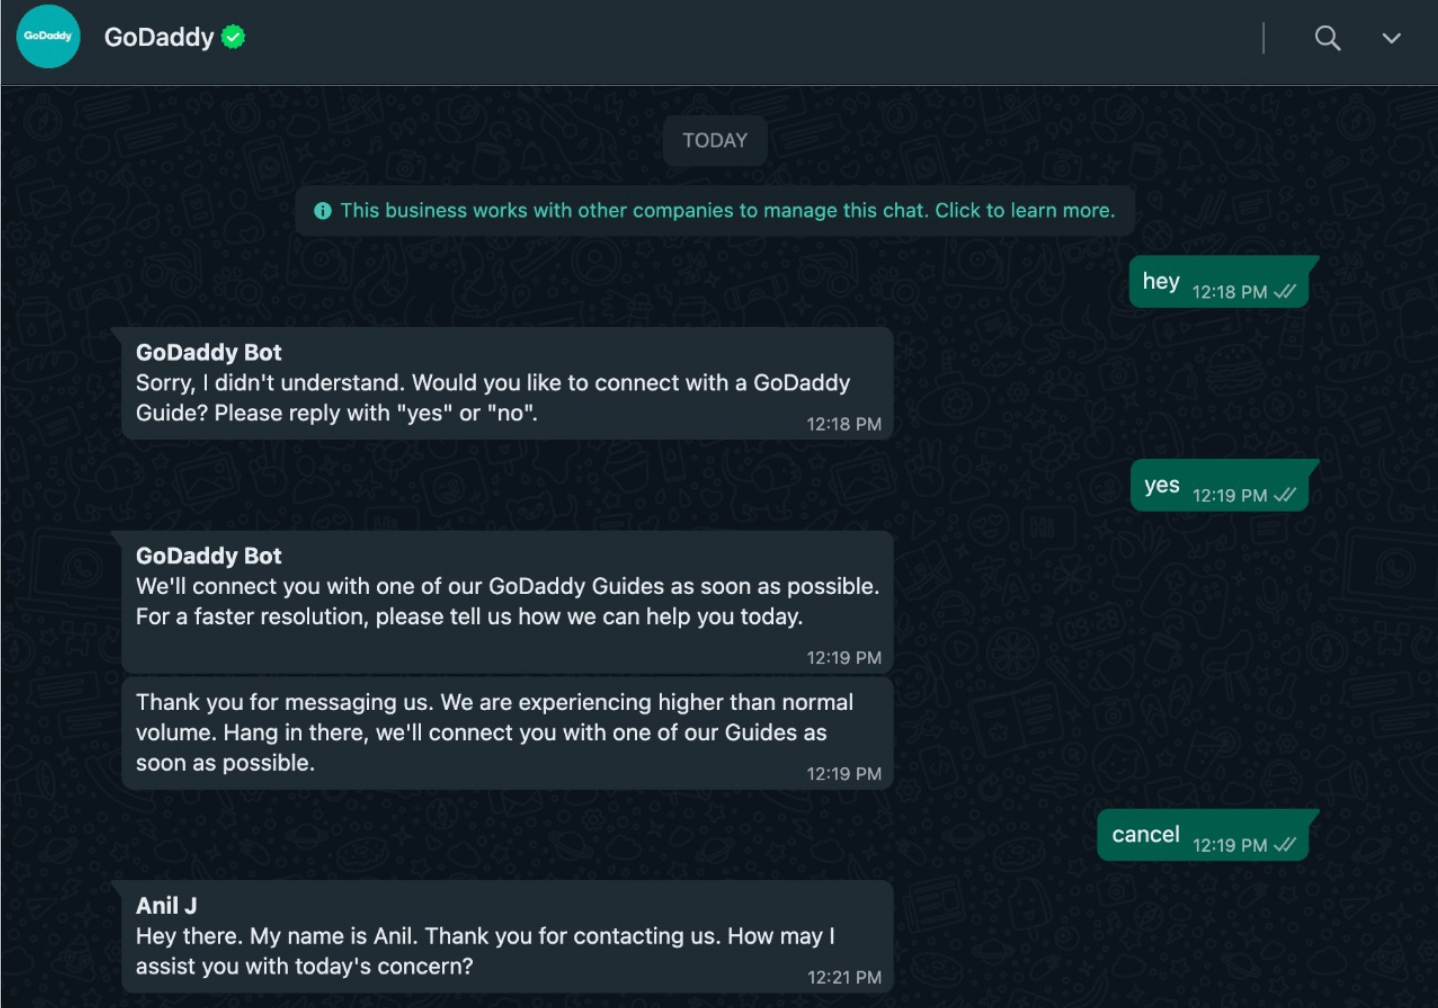The image size is (1438, 1008).
Task: Open the search icon in the chat header
Action: (1327, 38)
